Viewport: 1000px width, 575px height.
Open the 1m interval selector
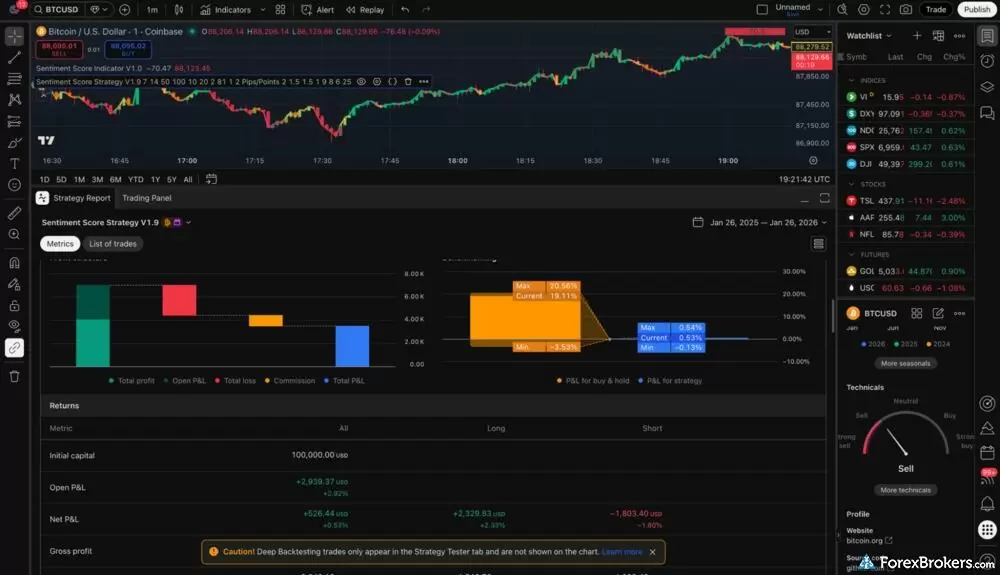pos(152,10)
